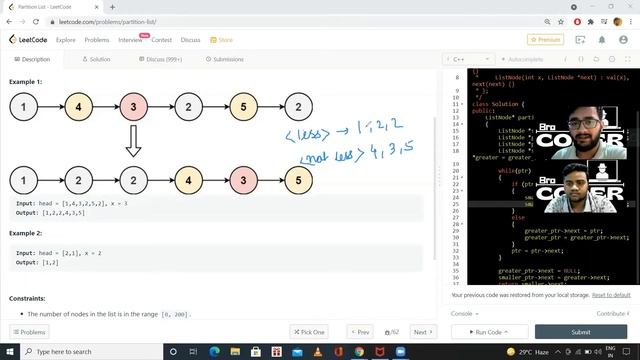Click the red extension icon in browser toolbar
Screen dimensions: 640x360
coord(577,22)
